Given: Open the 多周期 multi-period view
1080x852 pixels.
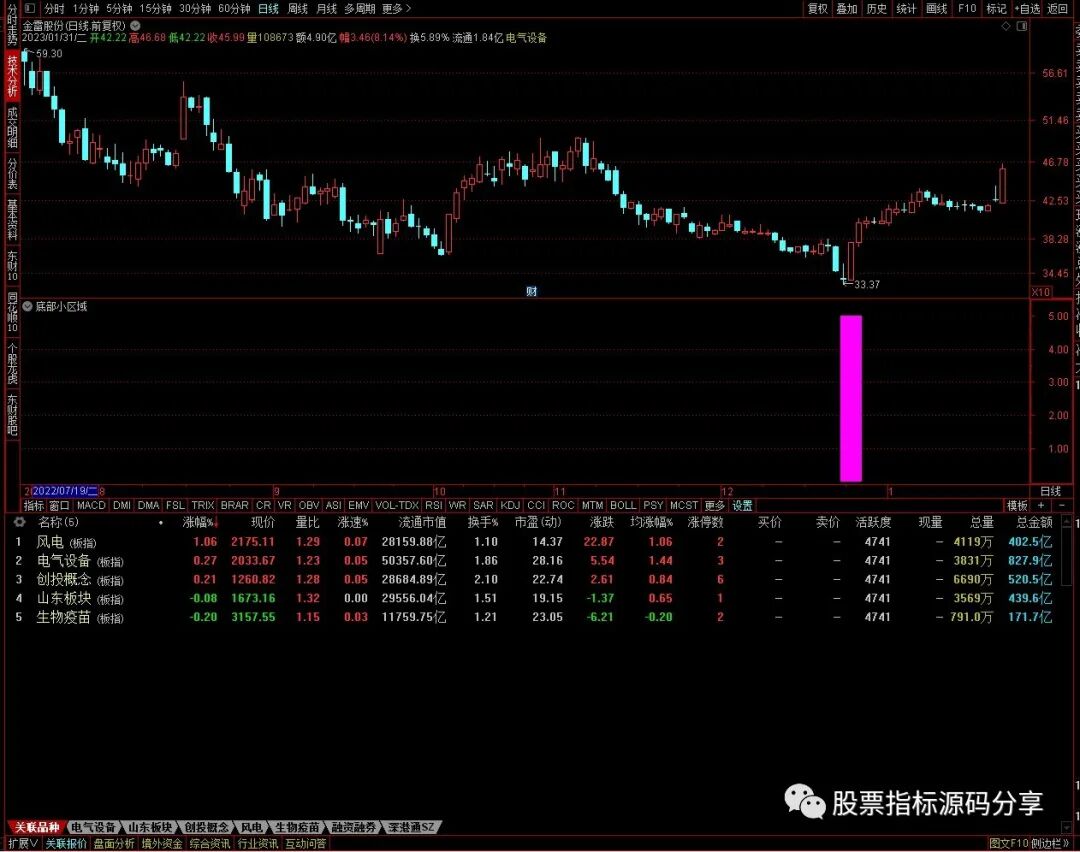Looking at the screenshot, I should [360, 8].
